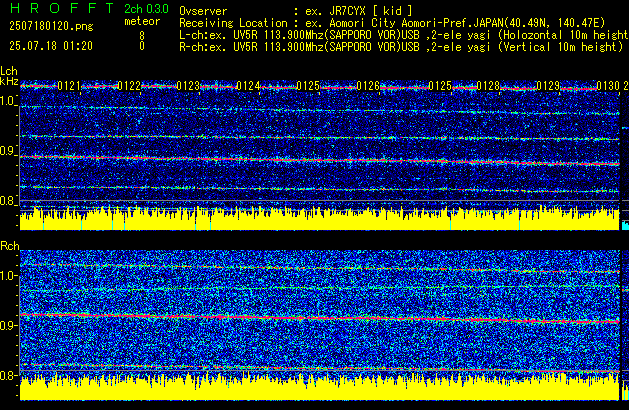This screenshot has width=629, height=410.
Task: Select the meteor count value '0'
Action: 142,46
